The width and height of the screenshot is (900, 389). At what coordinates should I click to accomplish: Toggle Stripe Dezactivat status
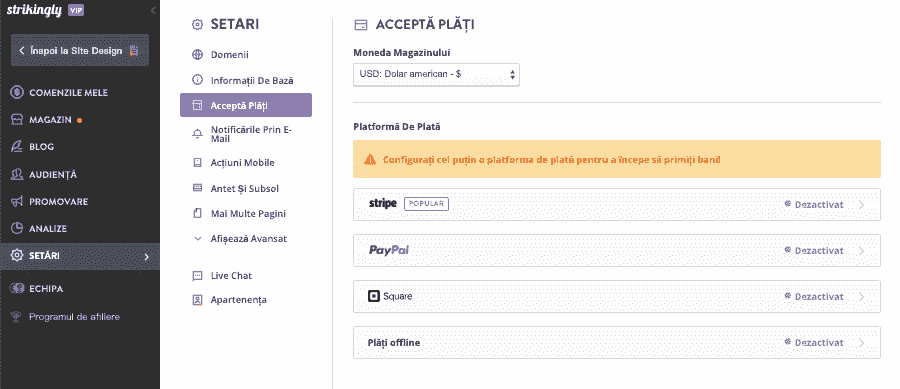click(814, 204)
